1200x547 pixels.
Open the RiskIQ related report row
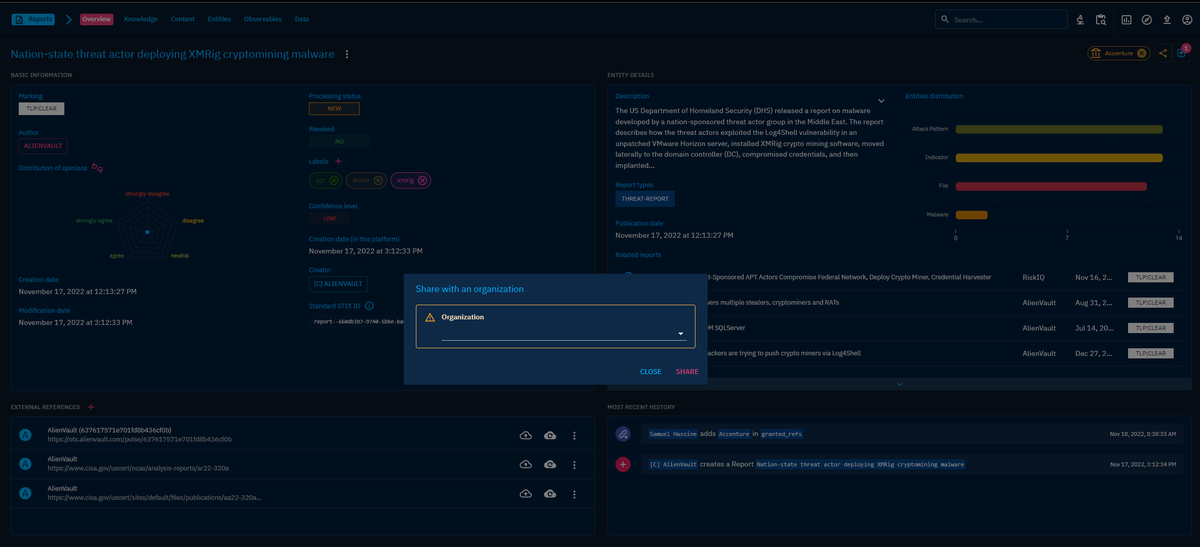(899, 276)
